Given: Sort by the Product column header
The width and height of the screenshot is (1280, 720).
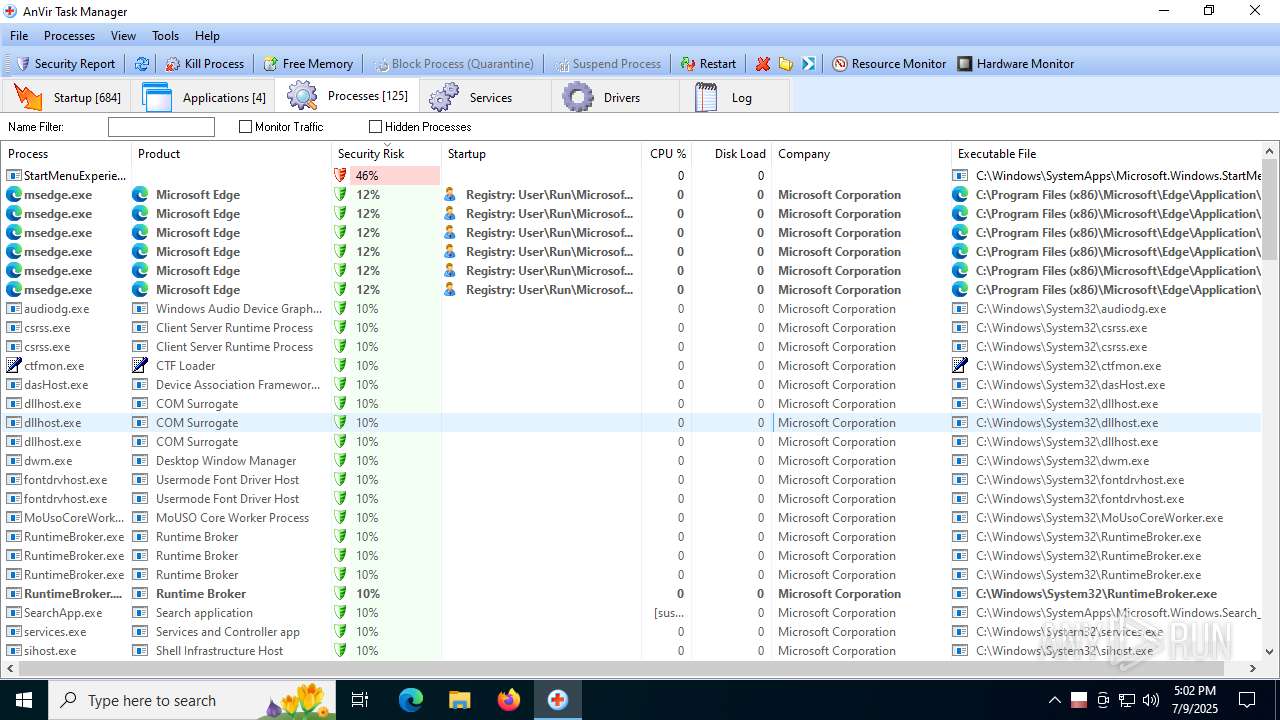Looking at the screenshot, I should pyautogui.click(x=231, y=154).
